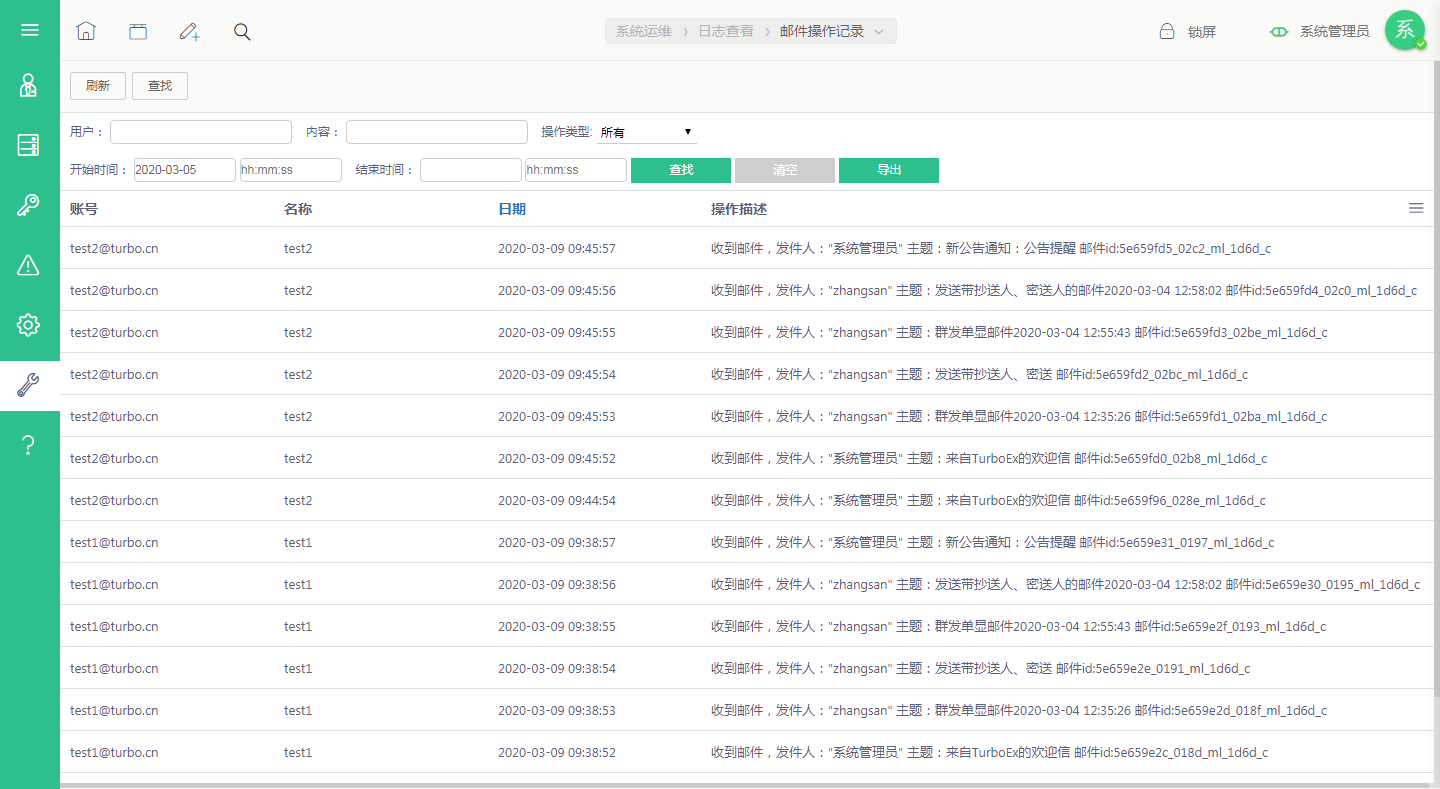
Task: Click the 导出 export button
Action: click(x=889, y=170)
